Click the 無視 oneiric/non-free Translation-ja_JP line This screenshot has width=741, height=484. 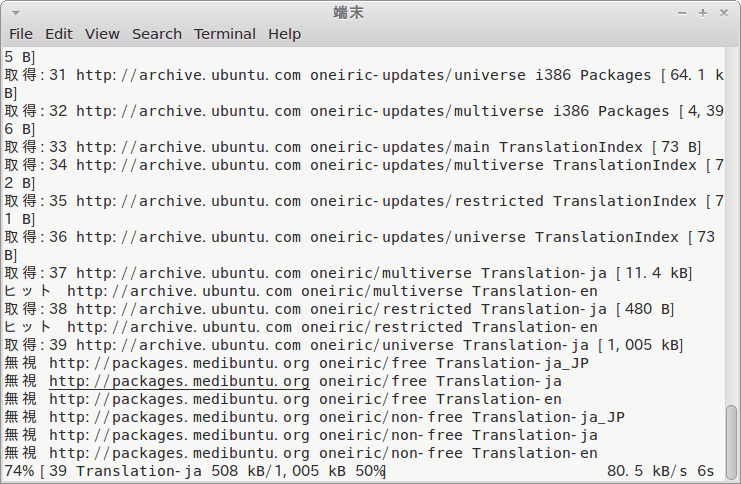pyautogui.click(x=314, y=417)
